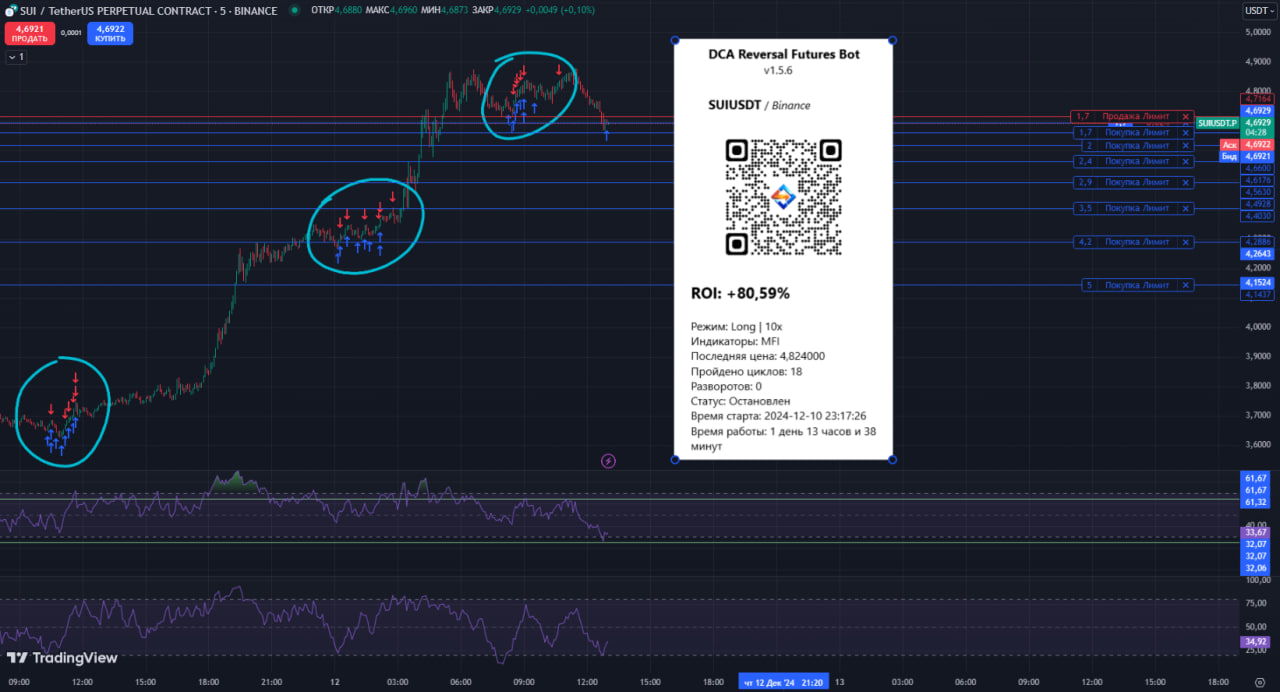Click the DCA Reversal Futures Bot heading
The height and width of the screenshot is (692, 1280).
[783, 55]
